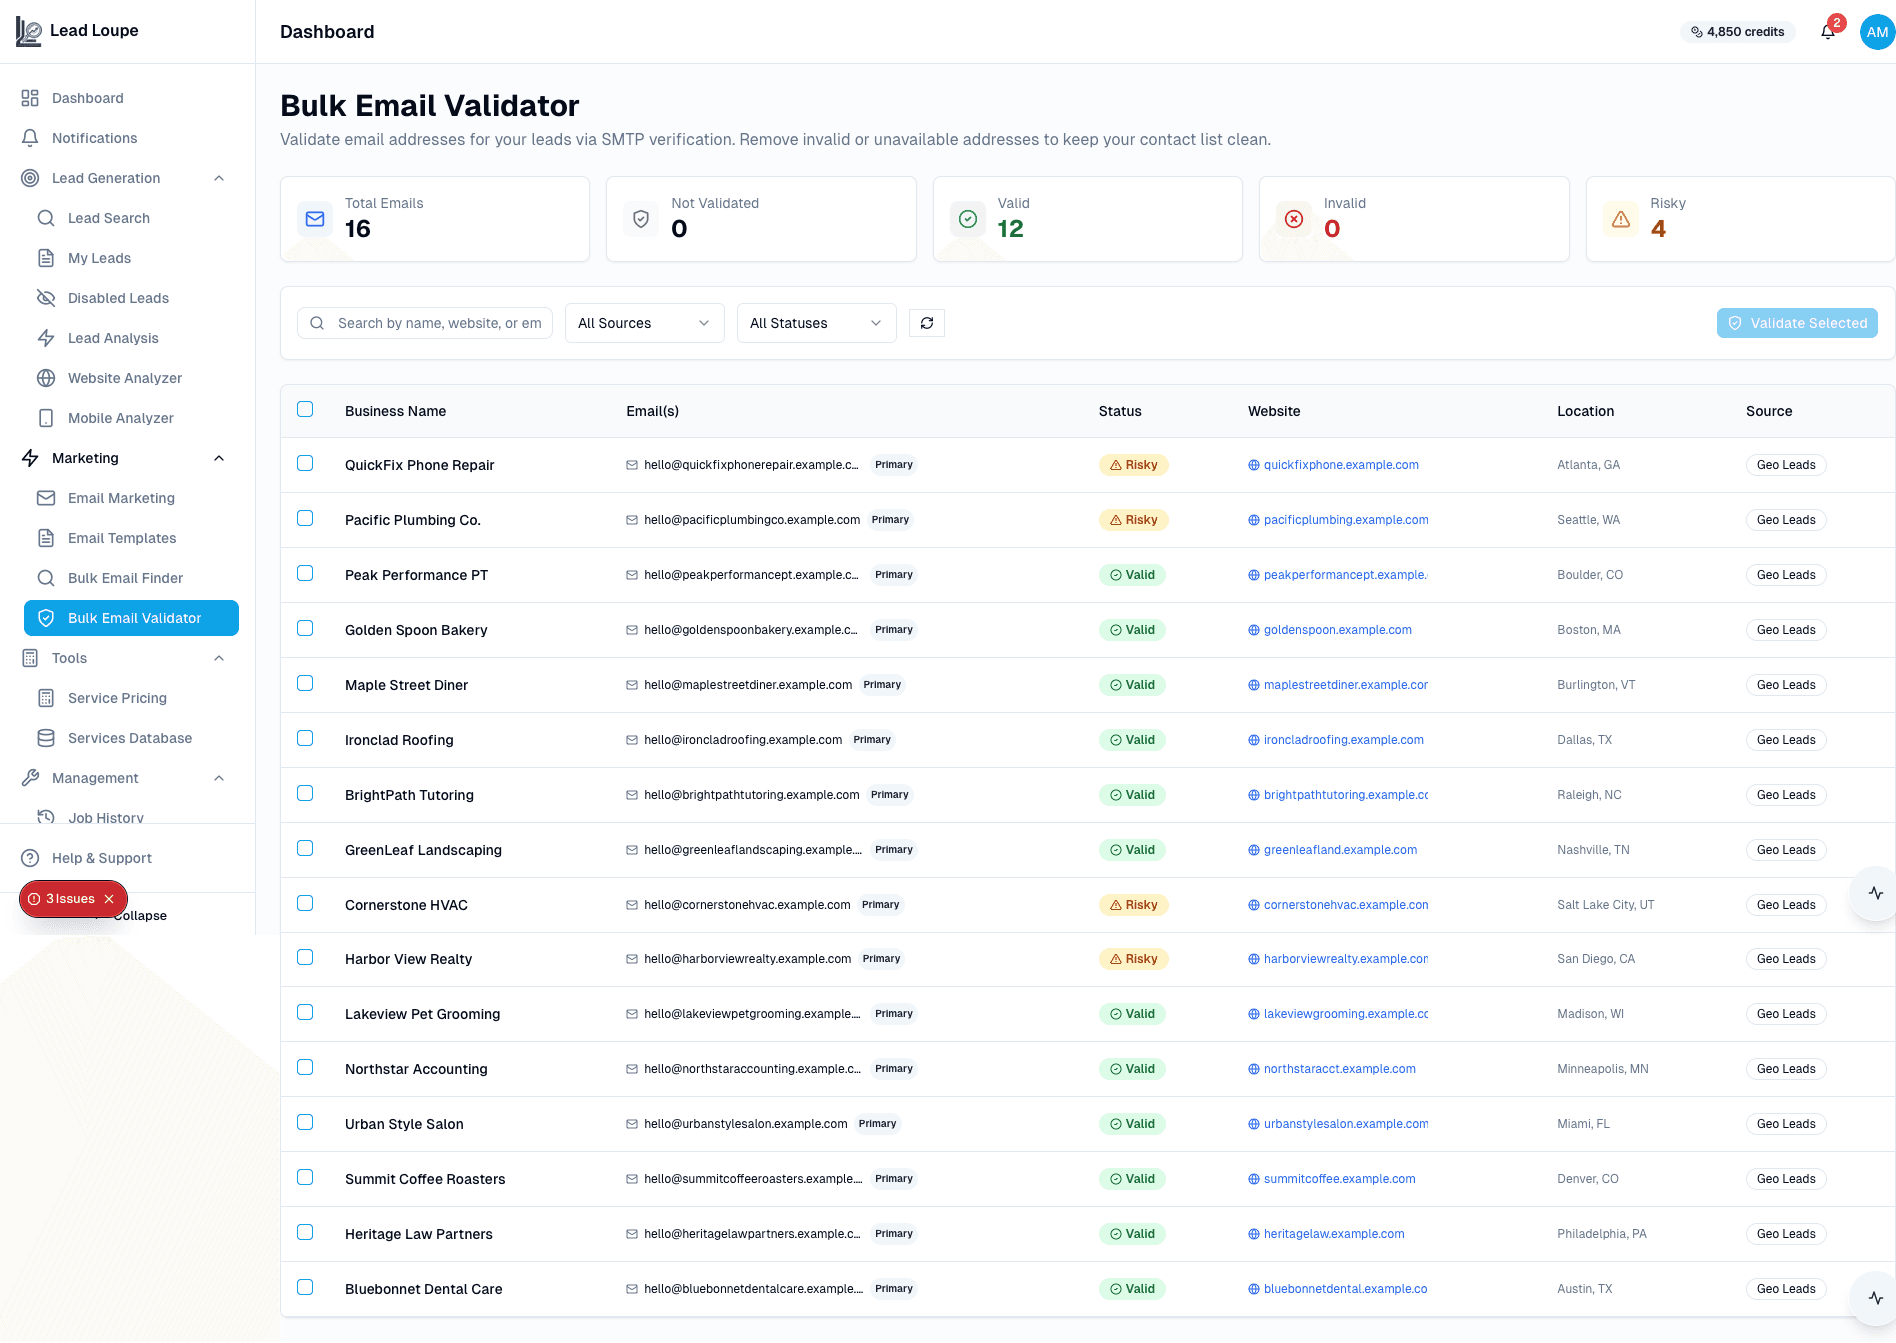Collapse the Tools section chevron
This screenshot has width=1896, height=1343.
pos(219,658)
